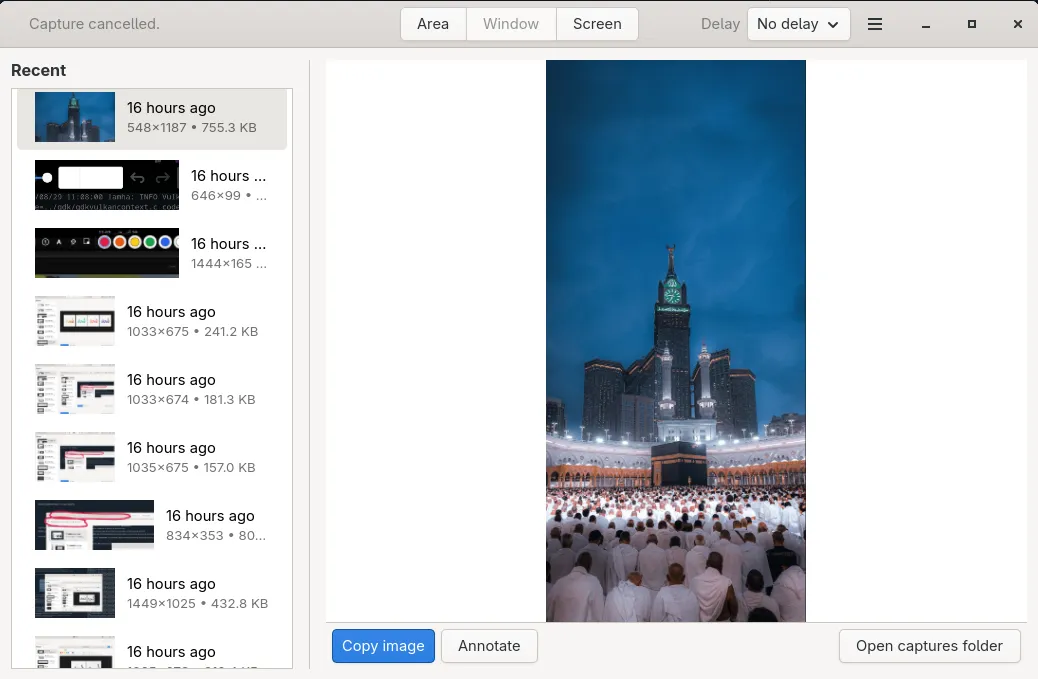
Task: Annotate the selected capture
Action: coord(489,646)
